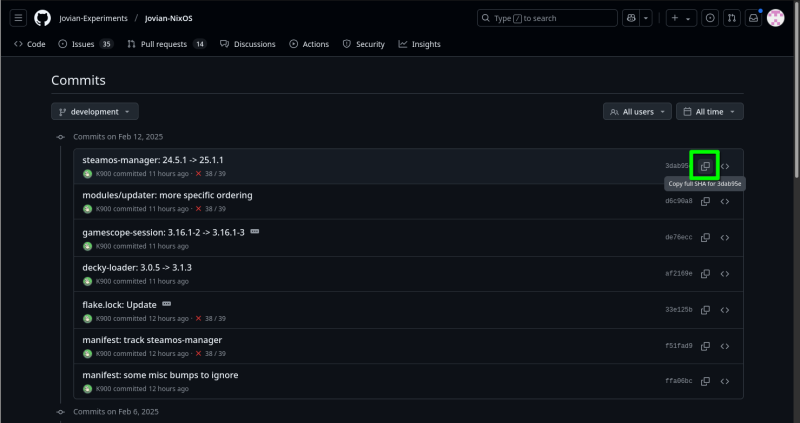The height and width of the screenshot is (423, 800).
Task: Copy full SHA for 33e125b
Action: 705,310
